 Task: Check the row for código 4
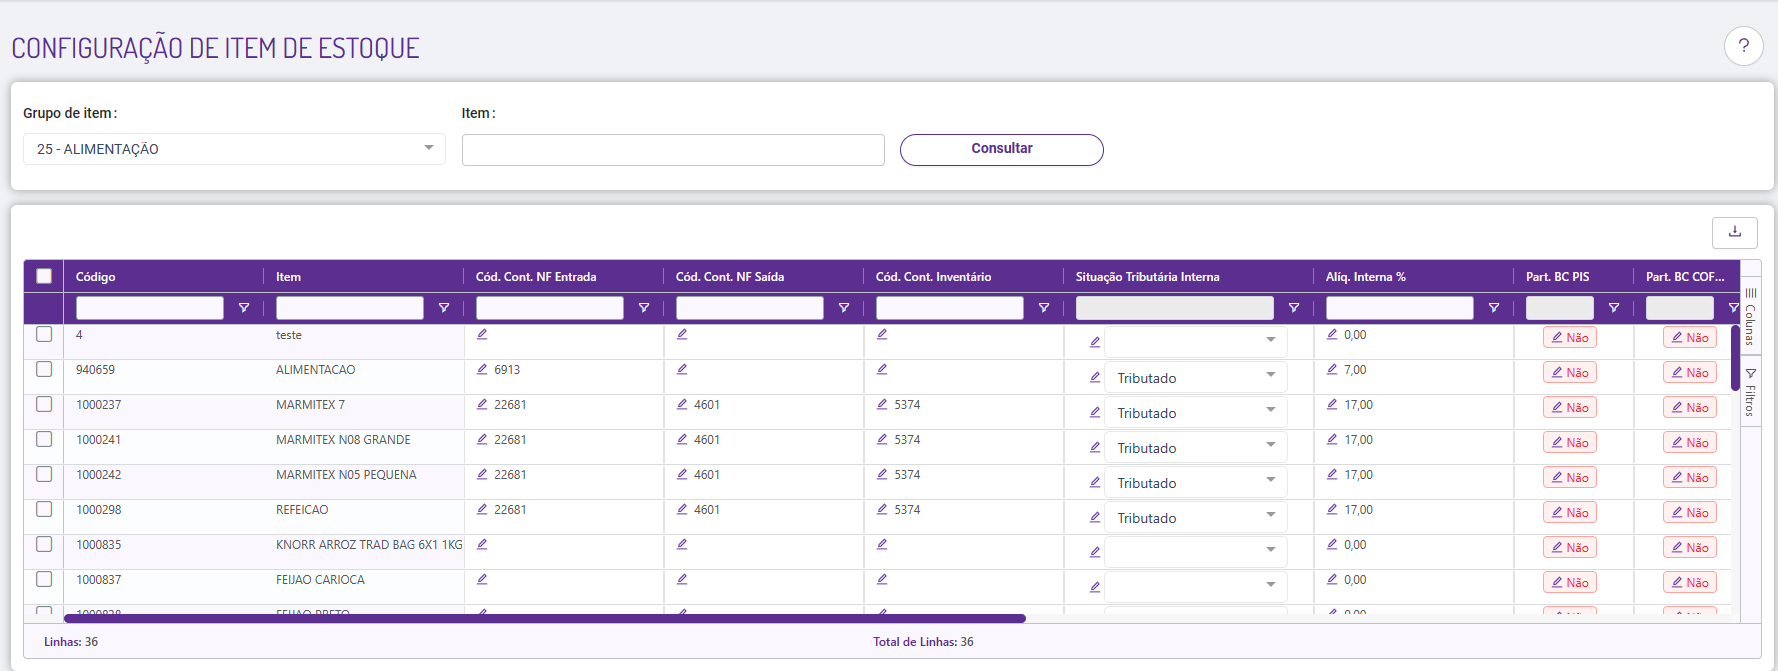pyautogui.click(x=44, y=334)
